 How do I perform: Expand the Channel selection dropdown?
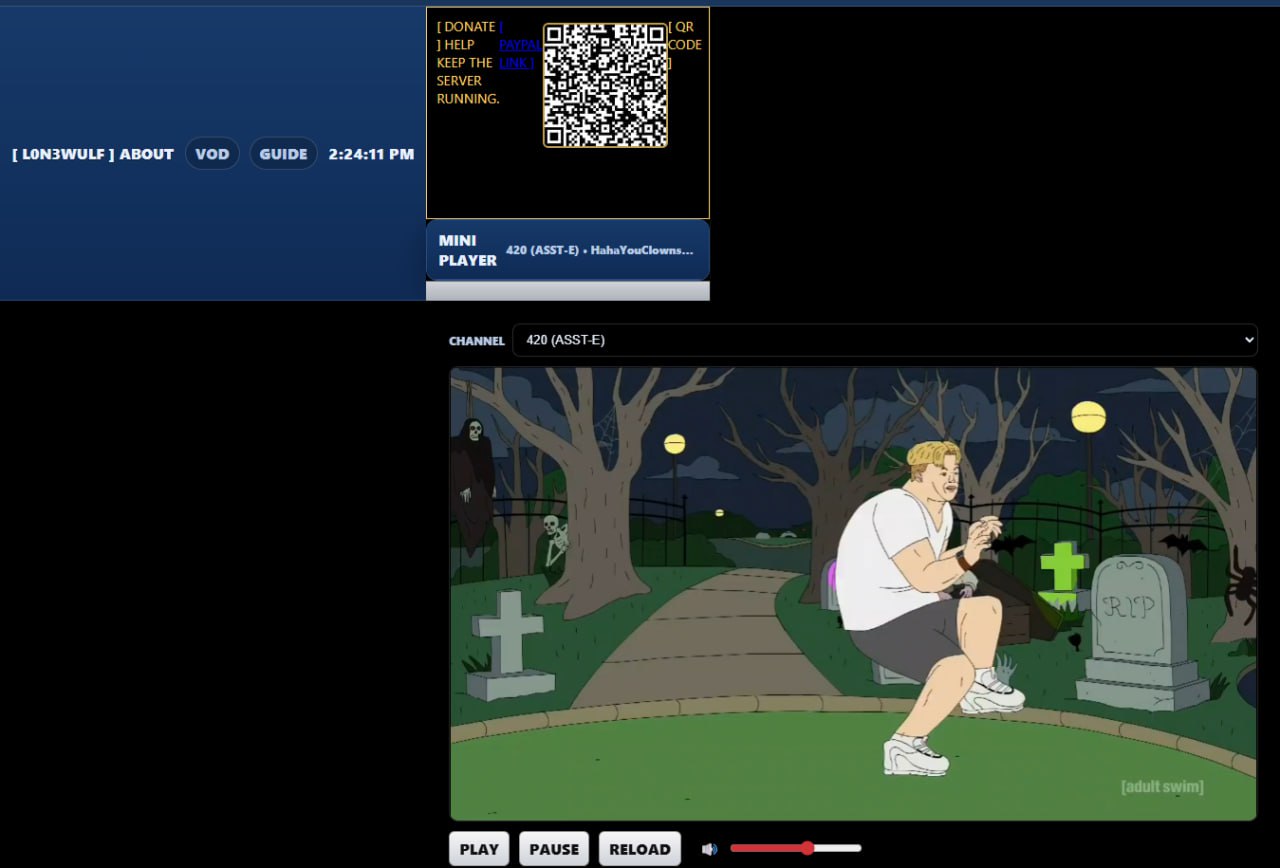(x=884, y=340)
